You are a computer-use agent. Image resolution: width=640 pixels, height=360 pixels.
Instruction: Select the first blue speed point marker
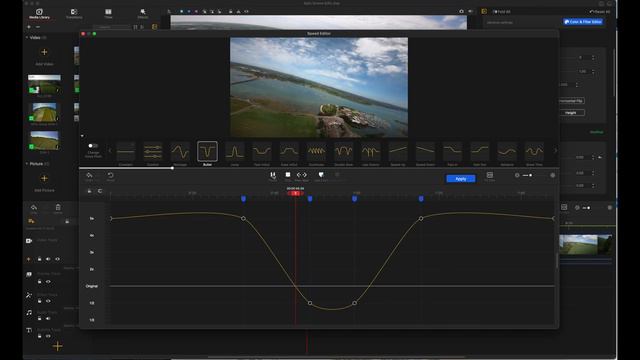[243, 199]
